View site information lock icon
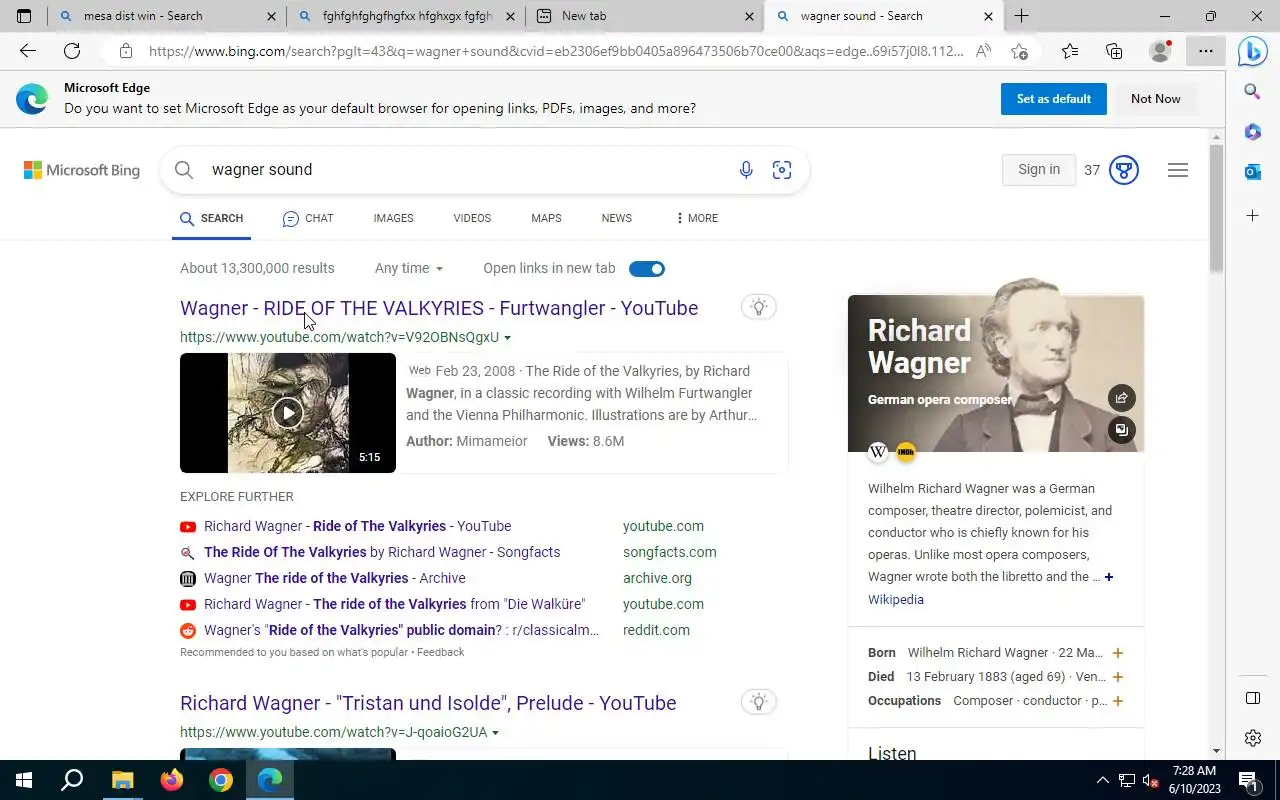Viewport: 1280px width, 800px height. pyautogui.click(x=125, y=51)
